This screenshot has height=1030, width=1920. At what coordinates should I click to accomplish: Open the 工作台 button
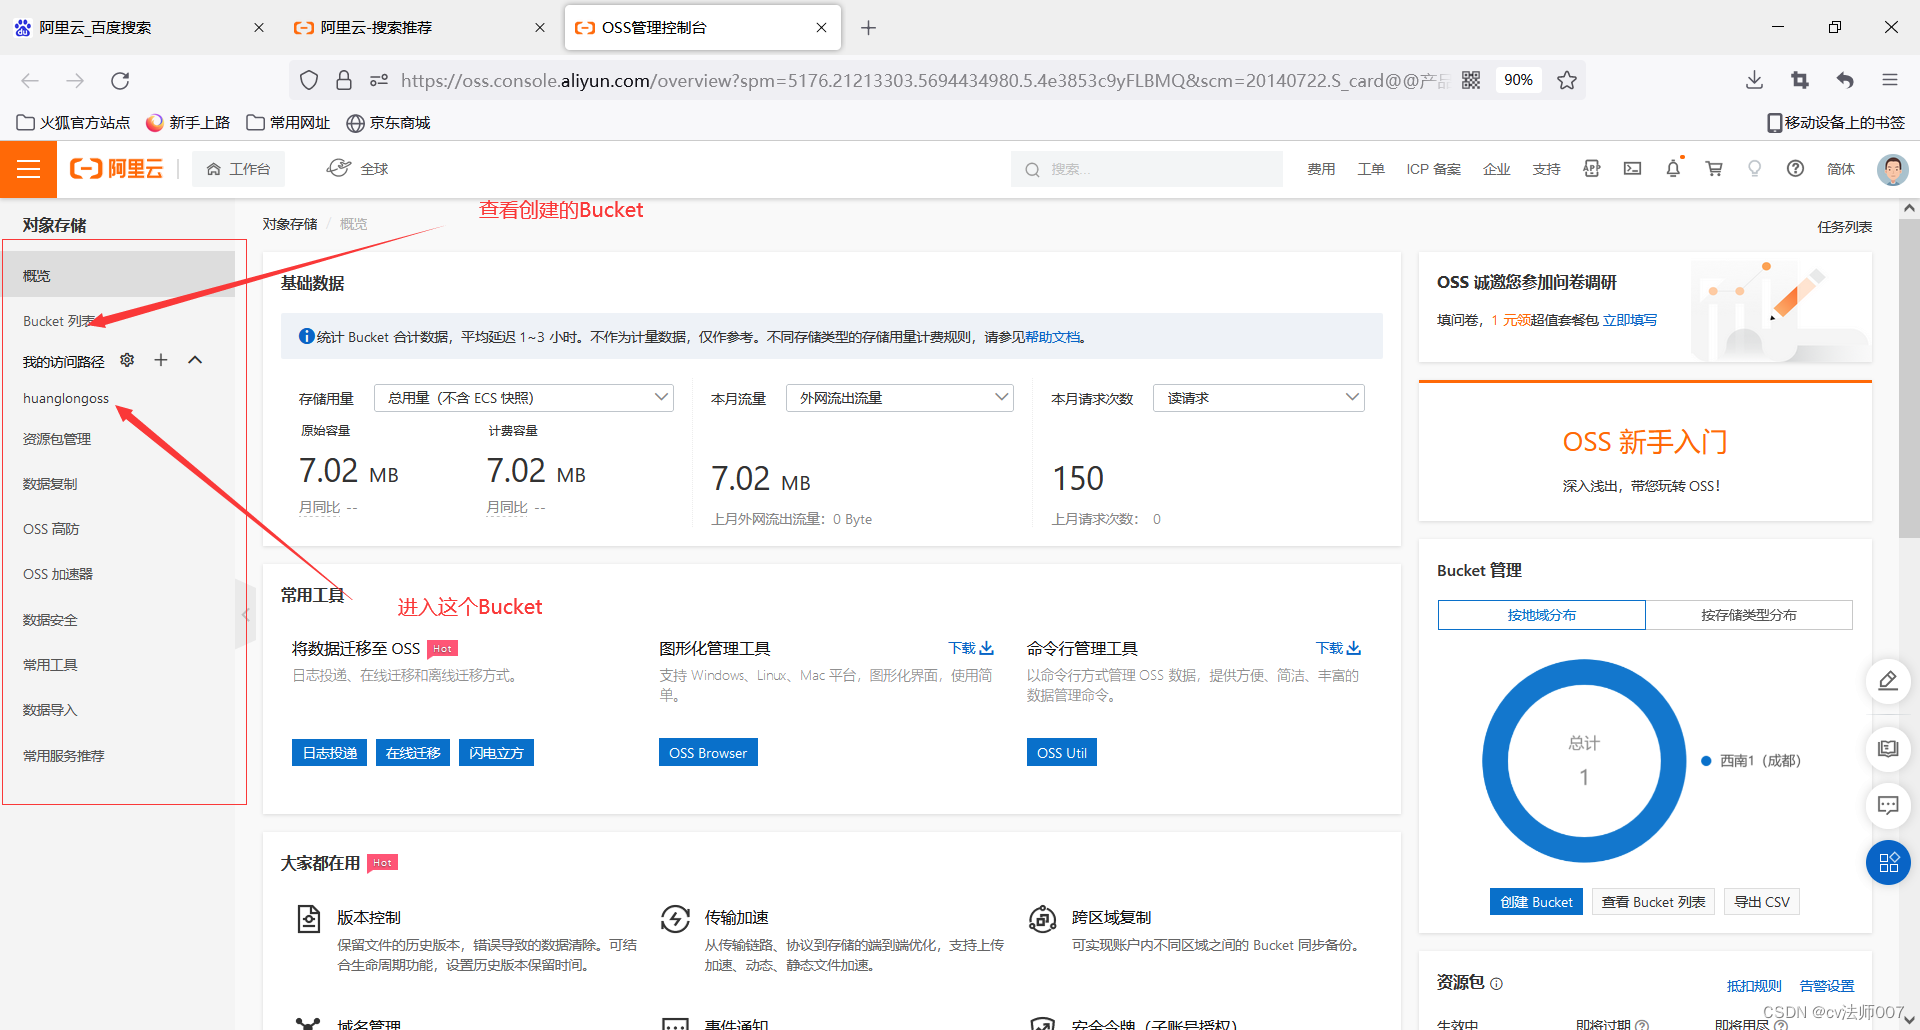click(238, 169)
